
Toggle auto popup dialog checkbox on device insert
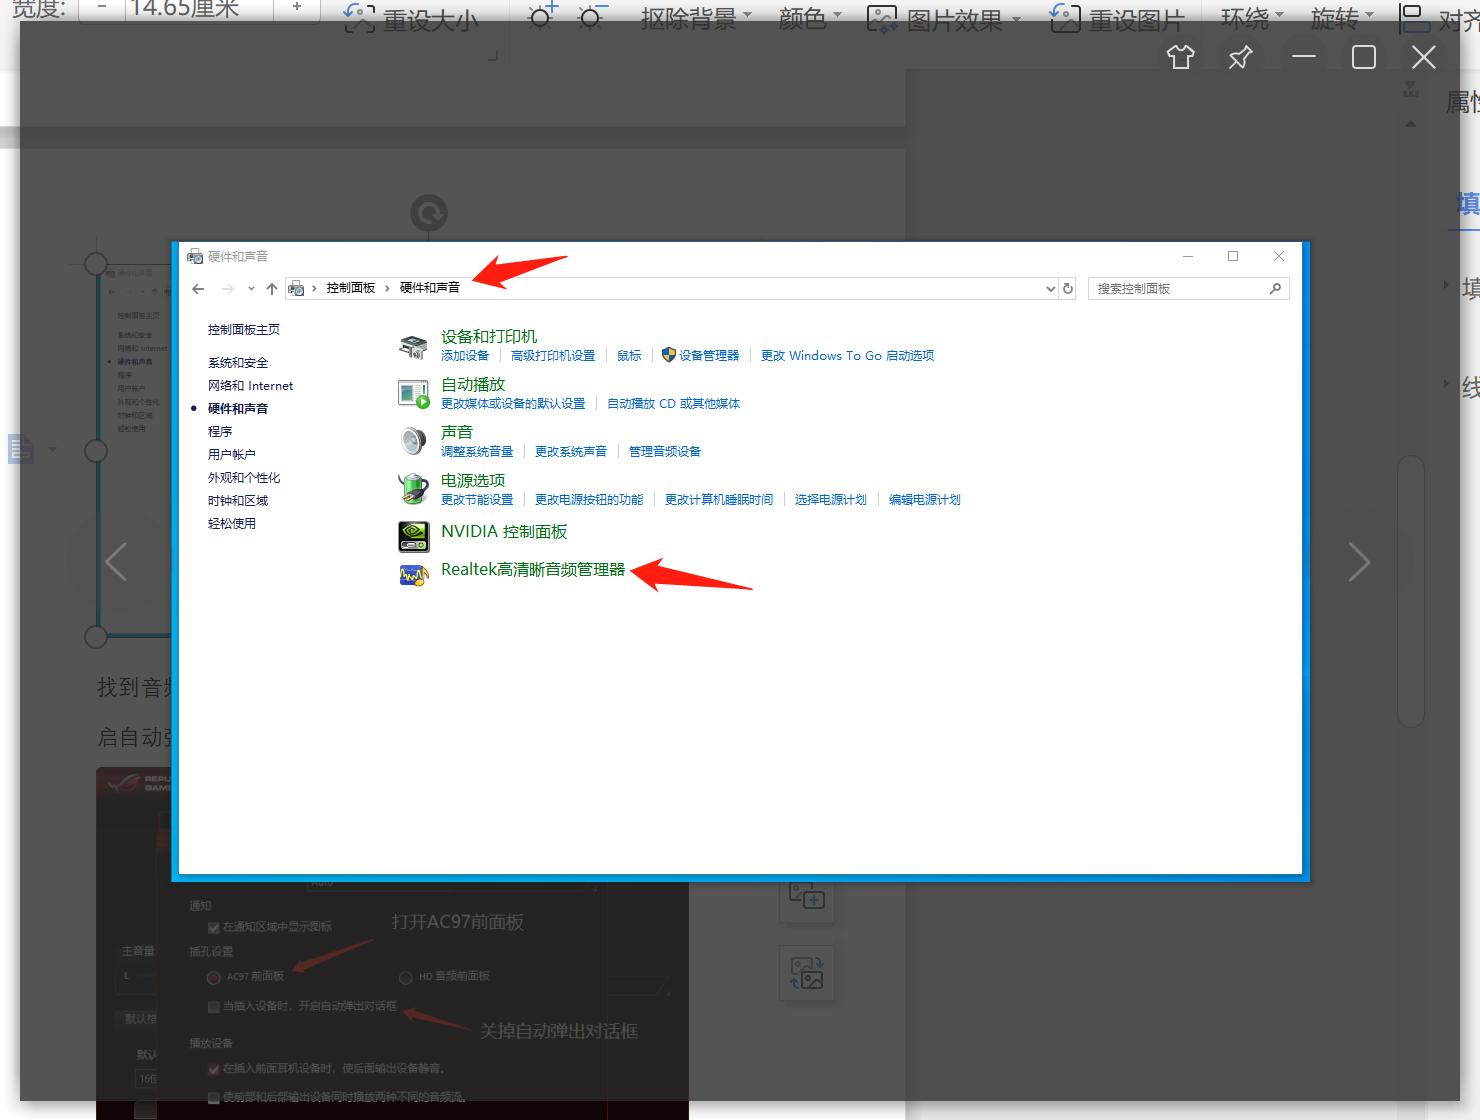tap(213, 1006)
